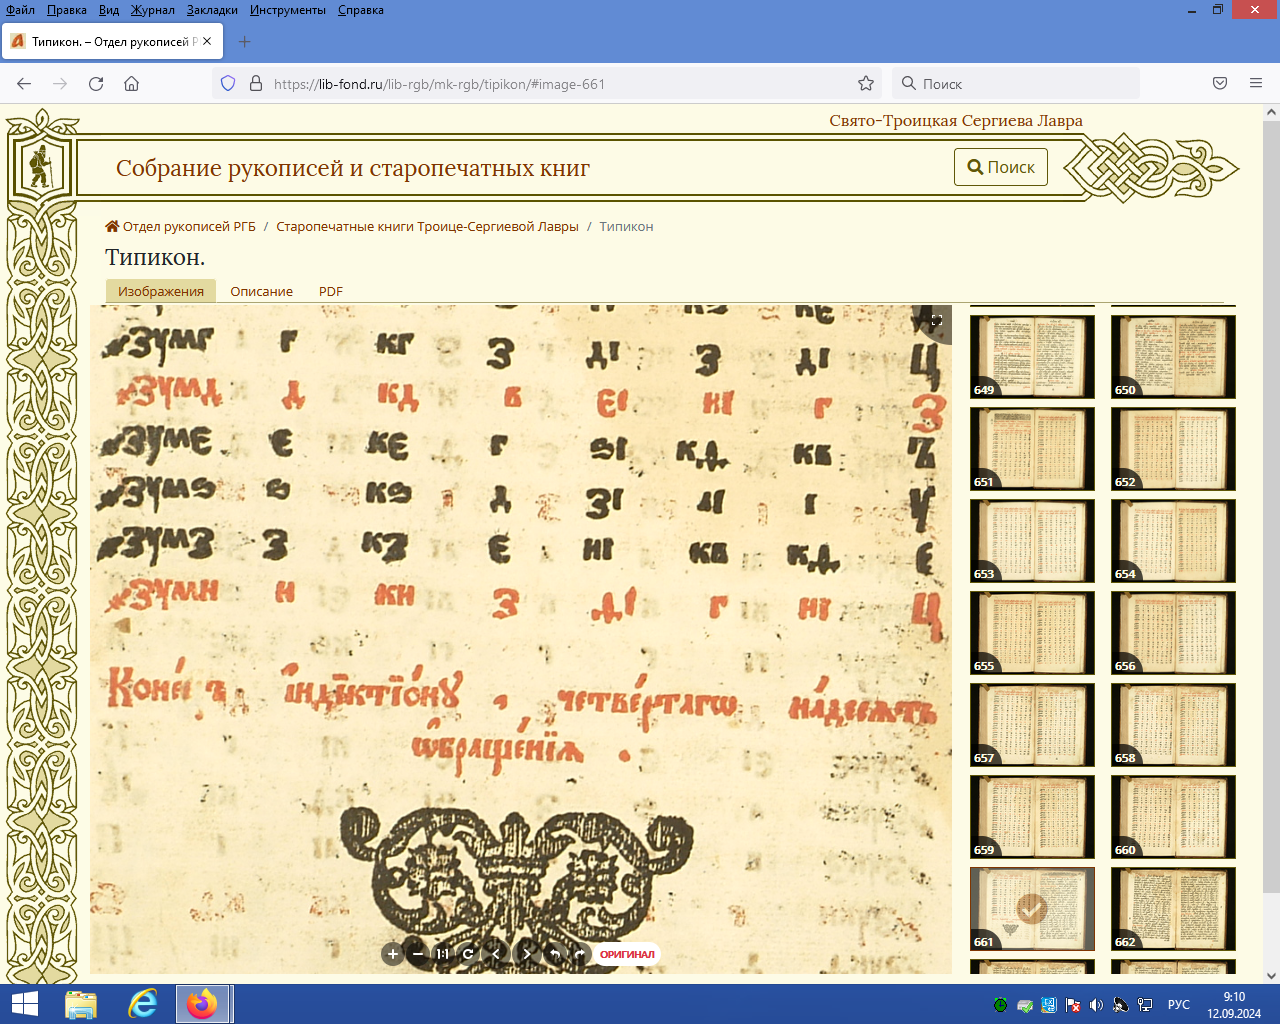Select page thumbnail 654
The height and width of the screenshot is (1024, 1280).
(1173, 540)
